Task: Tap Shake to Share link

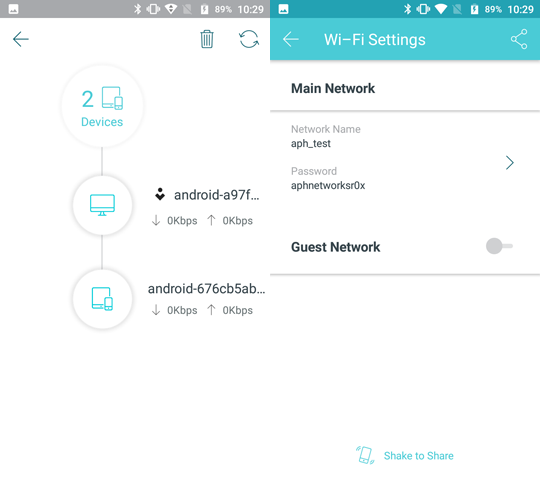Action: (x=418, y=456)
